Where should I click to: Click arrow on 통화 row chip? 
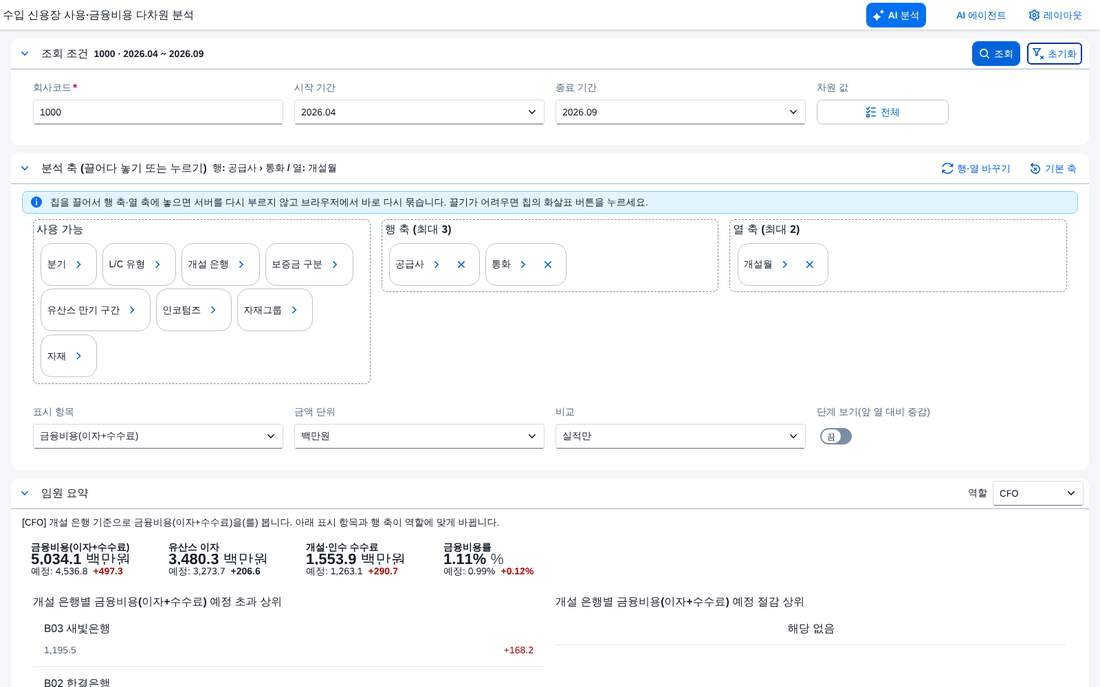[523, 265]
